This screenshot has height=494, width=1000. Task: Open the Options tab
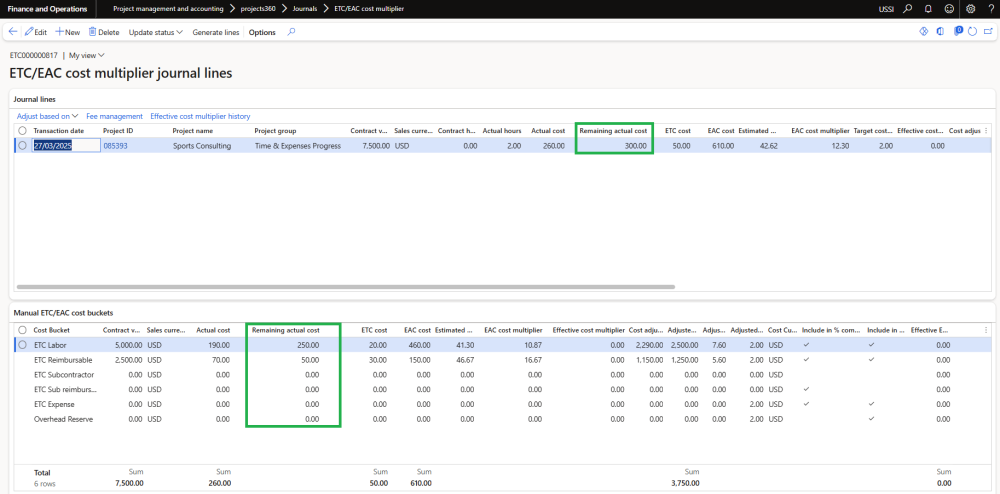262,32
